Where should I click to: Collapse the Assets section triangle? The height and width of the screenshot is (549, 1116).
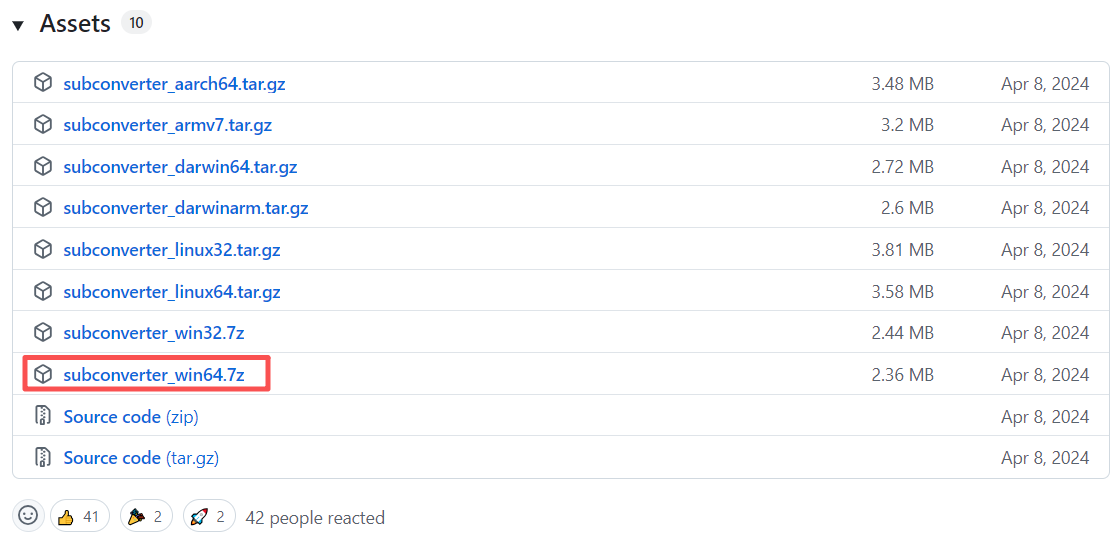click(x=18, y=26)
